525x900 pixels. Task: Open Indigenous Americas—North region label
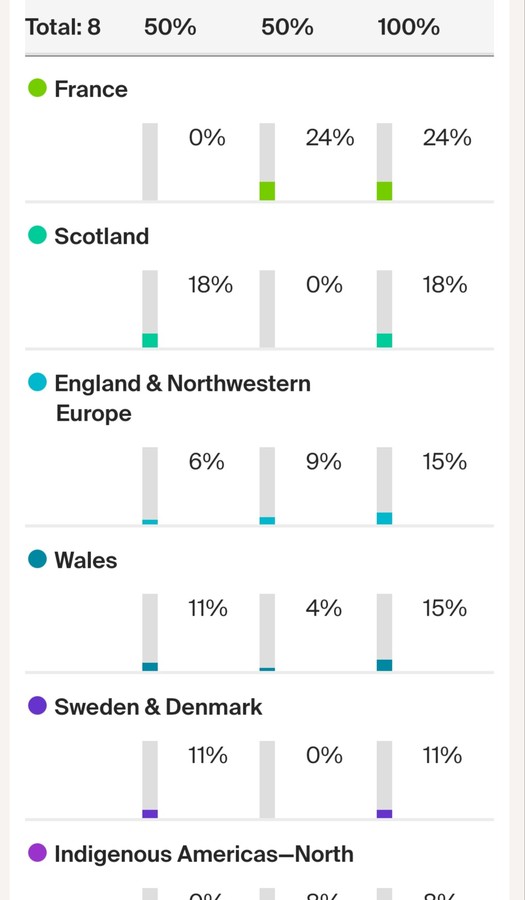(x=204, y=854)
